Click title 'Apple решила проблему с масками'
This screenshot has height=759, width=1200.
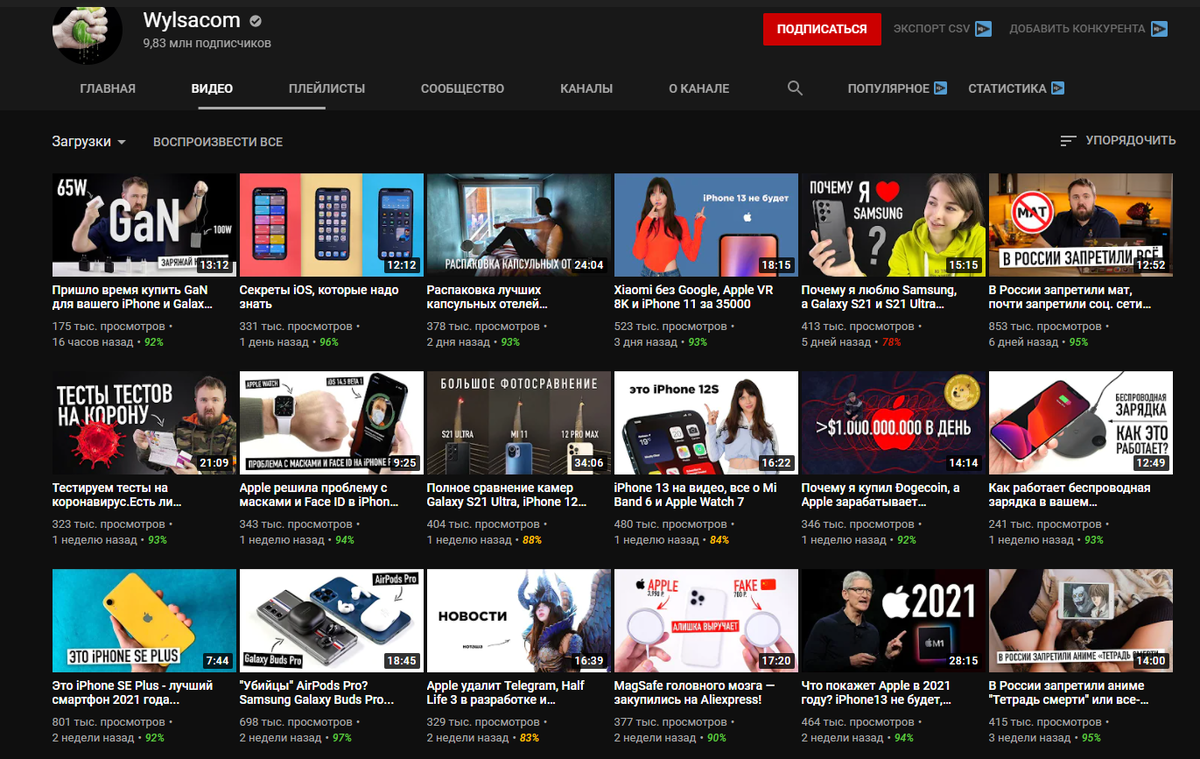(319, 495)
